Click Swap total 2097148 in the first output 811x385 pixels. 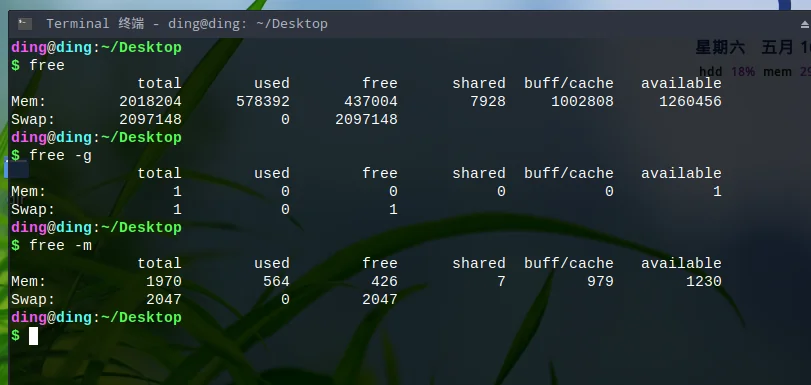tap(151, 120)
